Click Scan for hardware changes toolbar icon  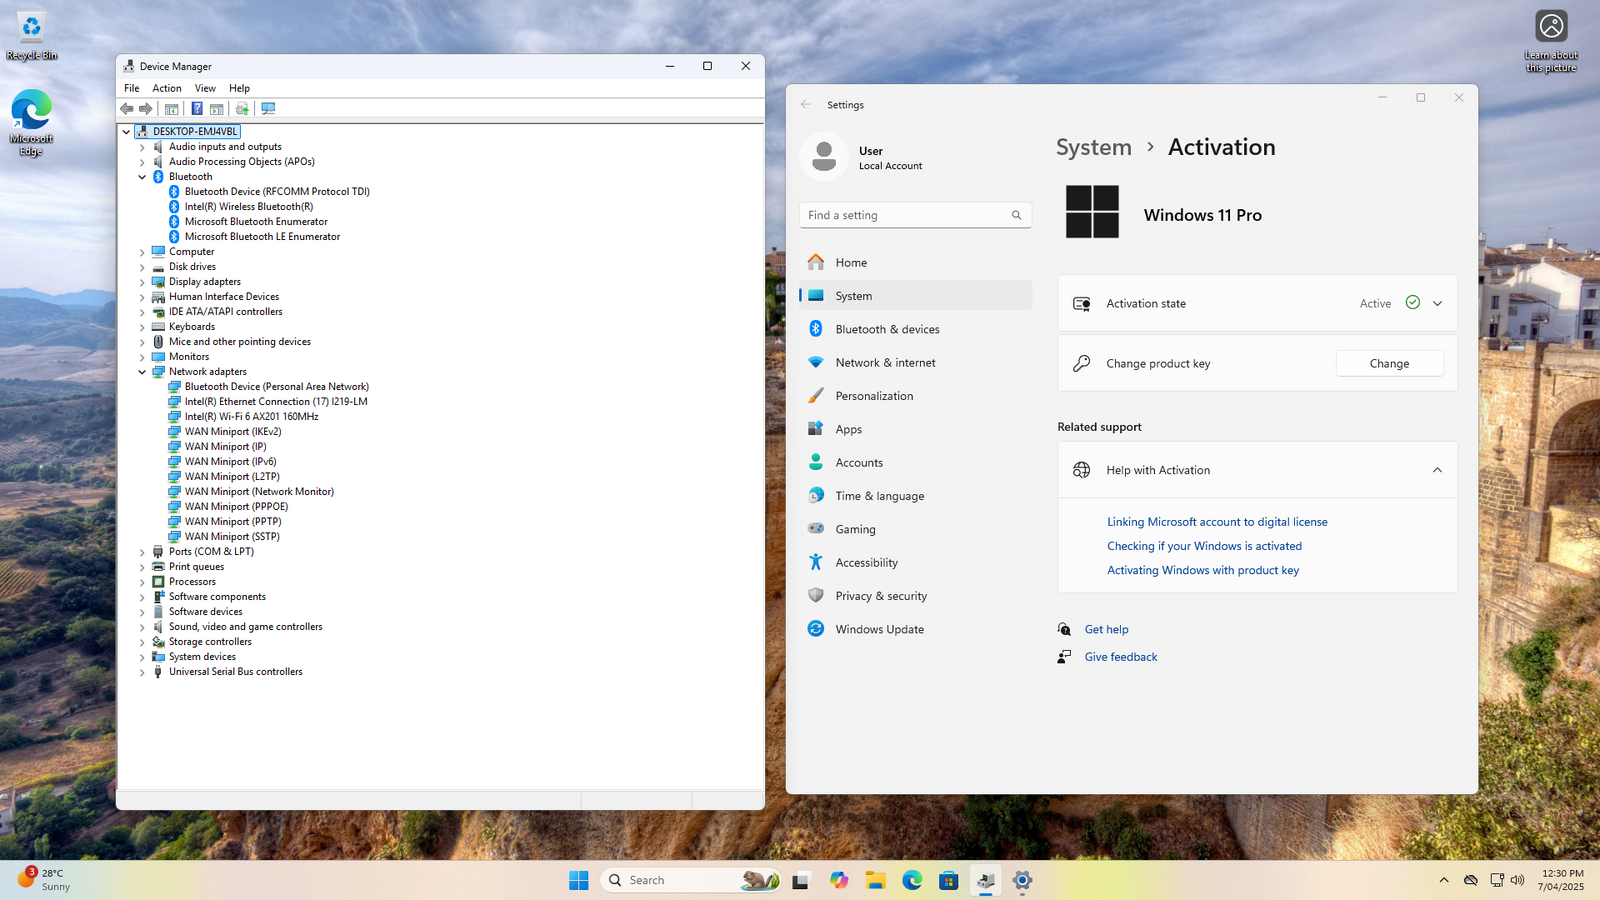tap(268, 108)
